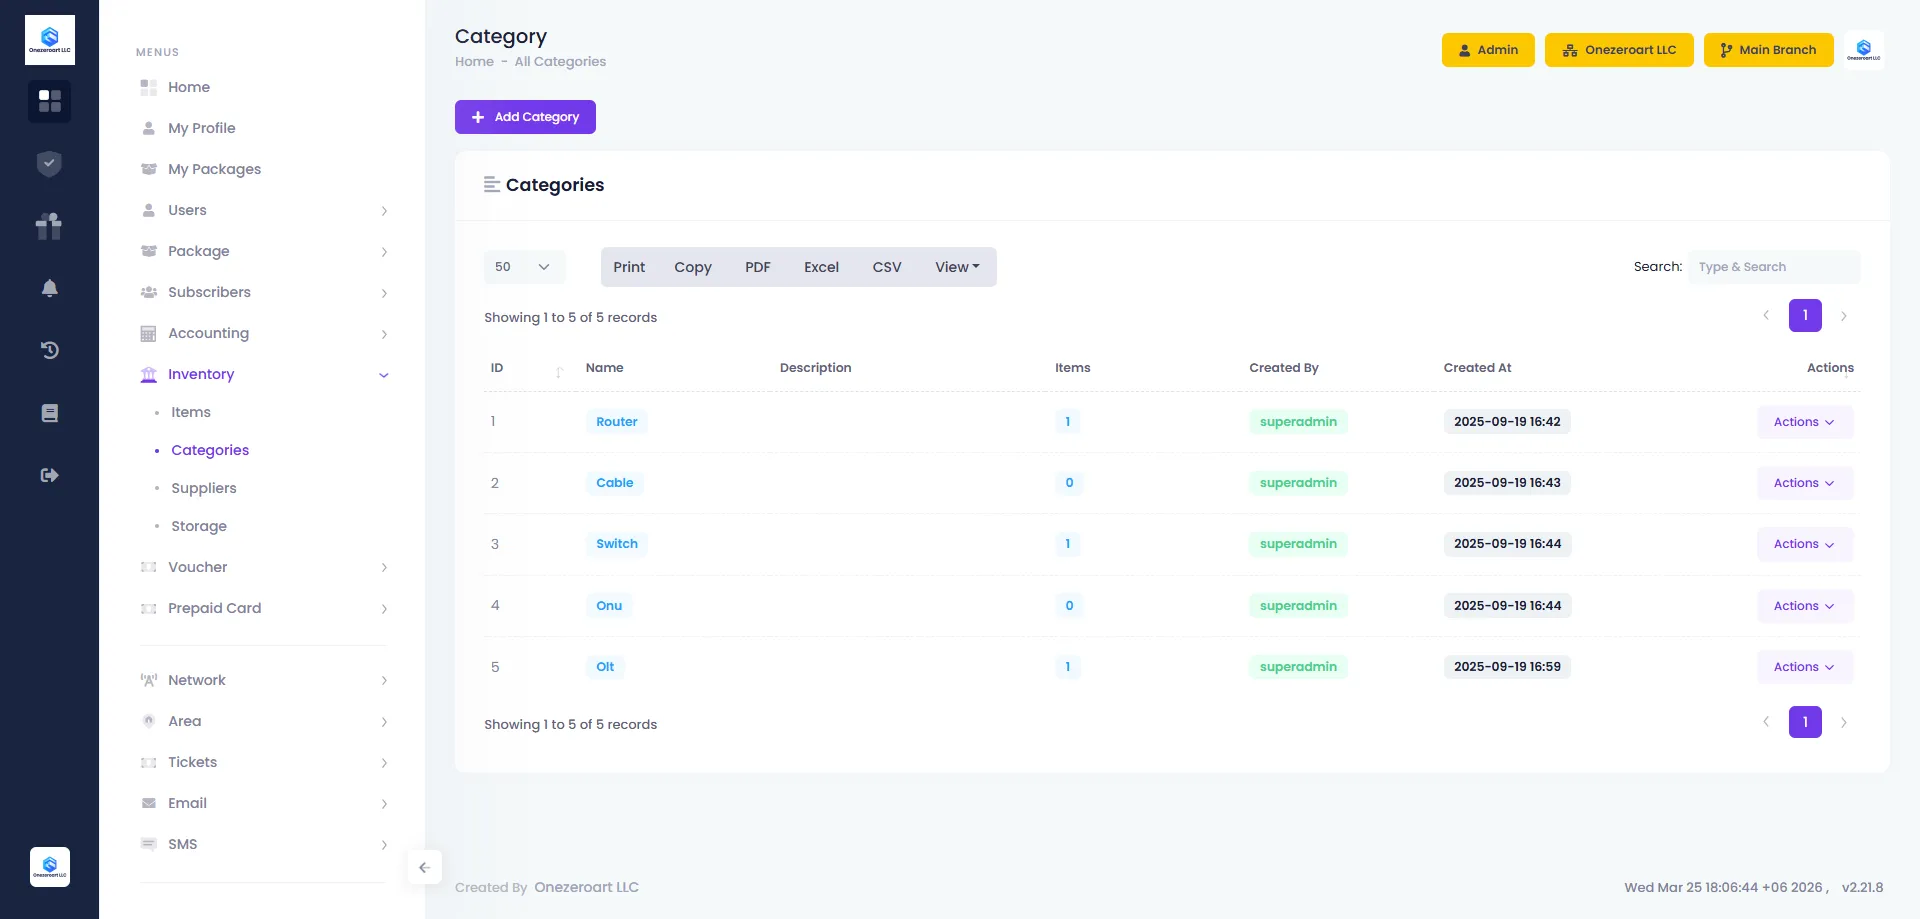
Task: Click the Onezeroart logo at sidebar top
Action: (49, 39)
